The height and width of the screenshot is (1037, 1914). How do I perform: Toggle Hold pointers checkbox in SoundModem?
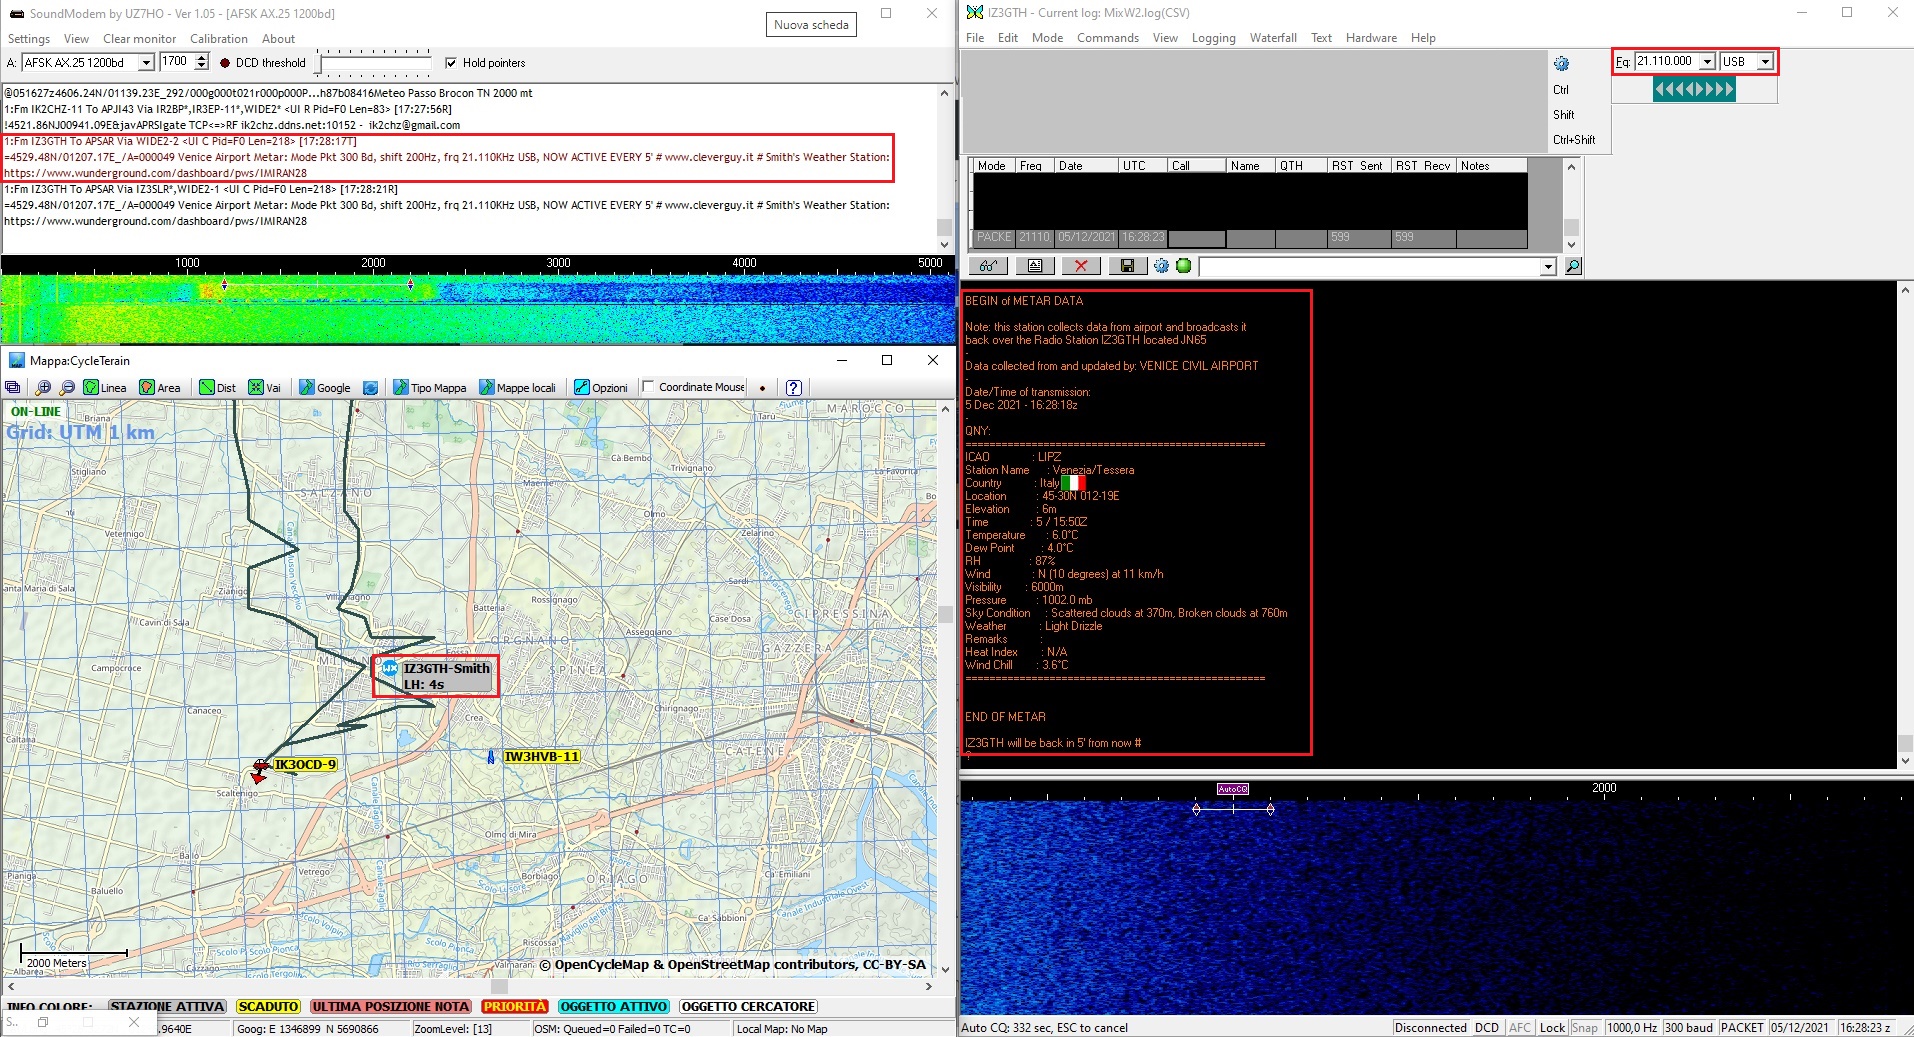pyautogui.click(x=451, y=63)
